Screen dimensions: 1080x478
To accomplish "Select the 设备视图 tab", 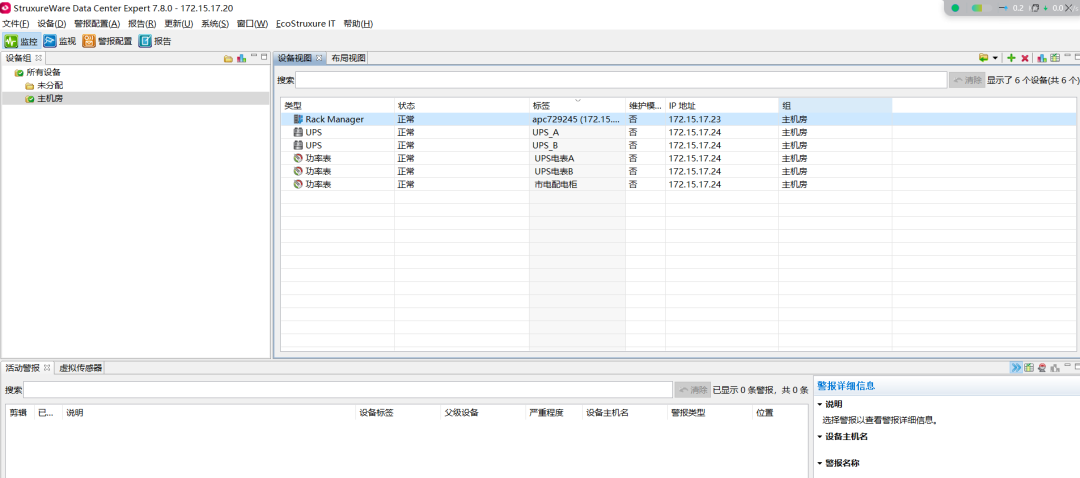I will tap(294, 59).
